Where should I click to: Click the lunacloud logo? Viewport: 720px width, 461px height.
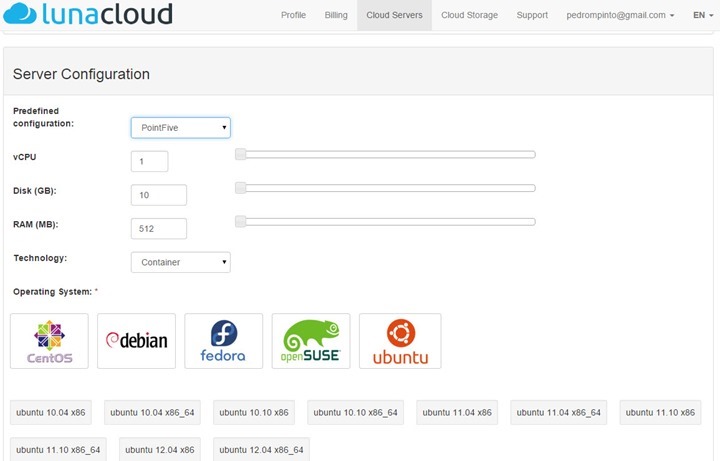click(x=88, y=13)
